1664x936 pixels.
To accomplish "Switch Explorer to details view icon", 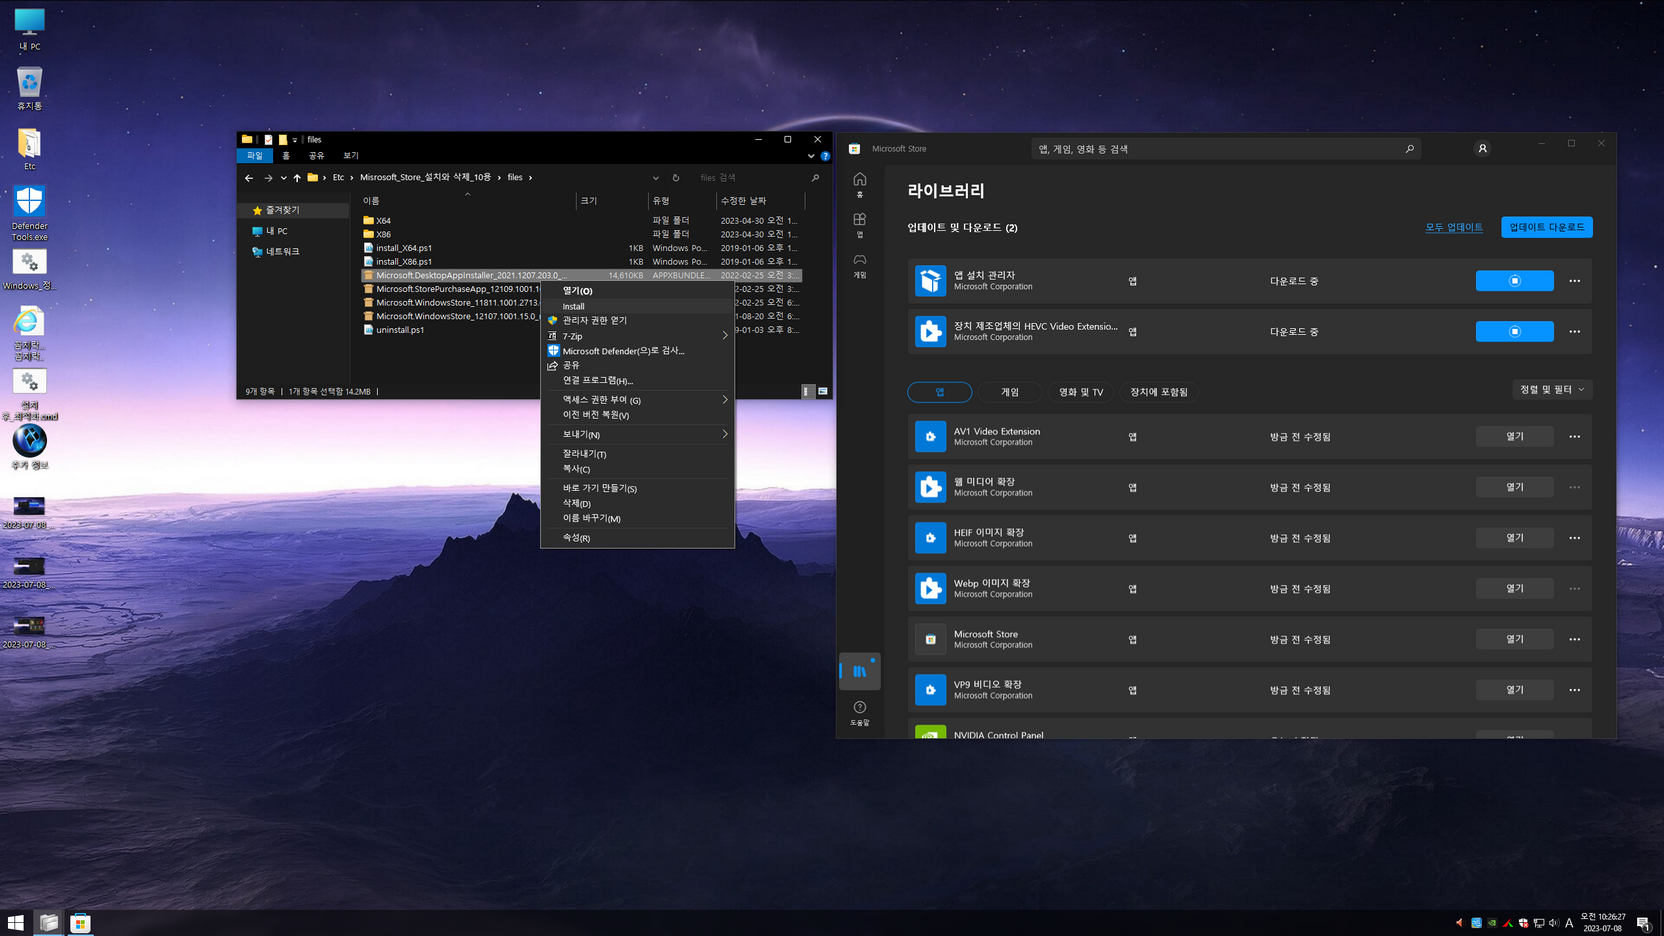I will coord(807,391).
